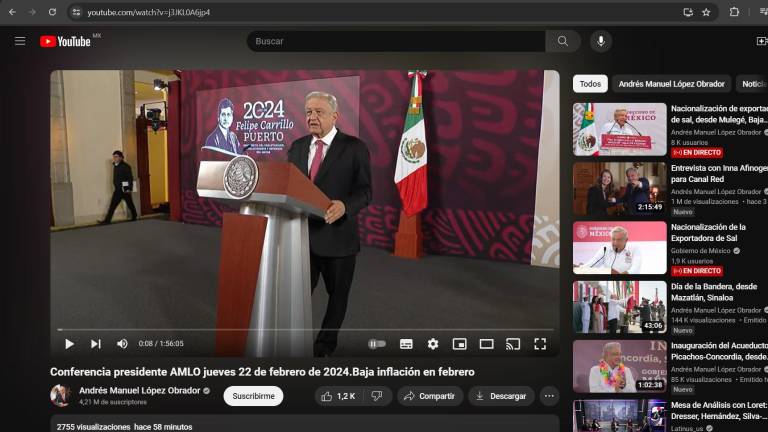The width and height of the screenshot is (768, 432).
Task: Select the Todos filter chip
Action: [x=590, y=84]
